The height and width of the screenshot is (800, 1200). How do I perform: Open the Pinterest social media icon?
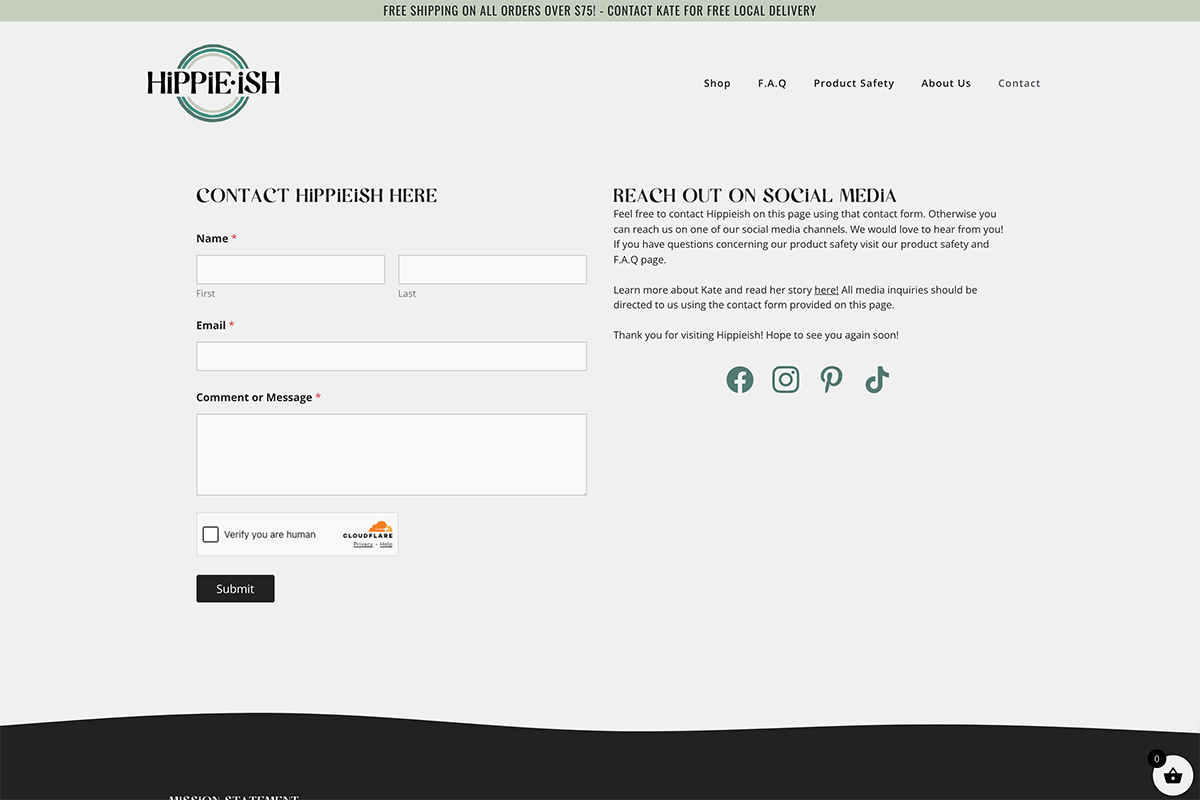(x=831, y=380)
